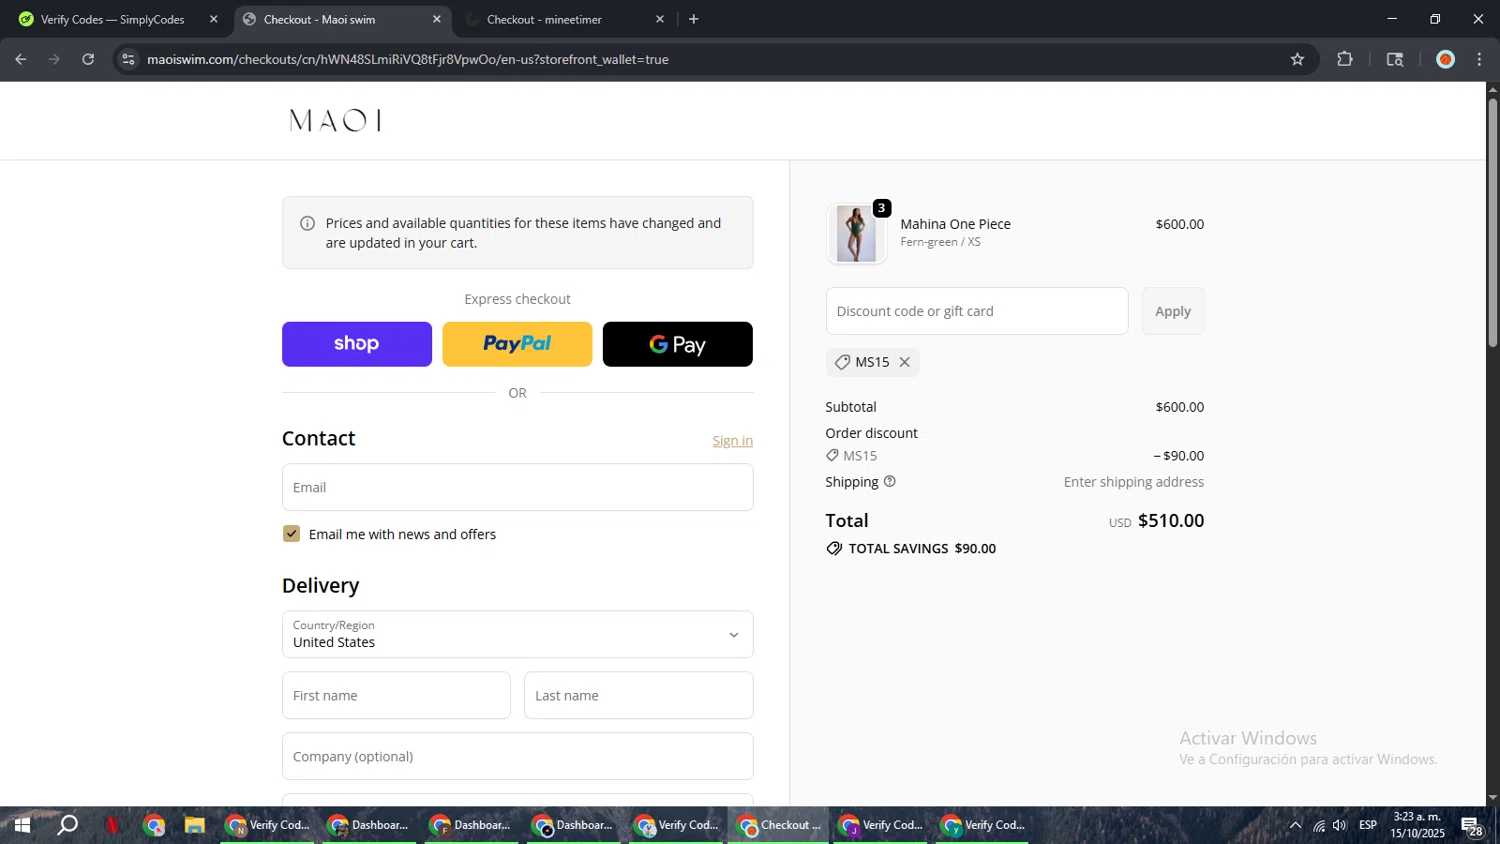Pay with Shop Pay express checkout

coord(357,344)
